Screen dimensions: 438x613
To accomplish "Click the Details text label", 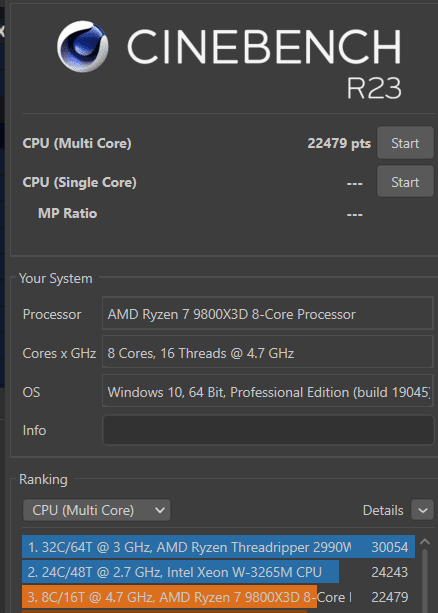I will (383, 510).
